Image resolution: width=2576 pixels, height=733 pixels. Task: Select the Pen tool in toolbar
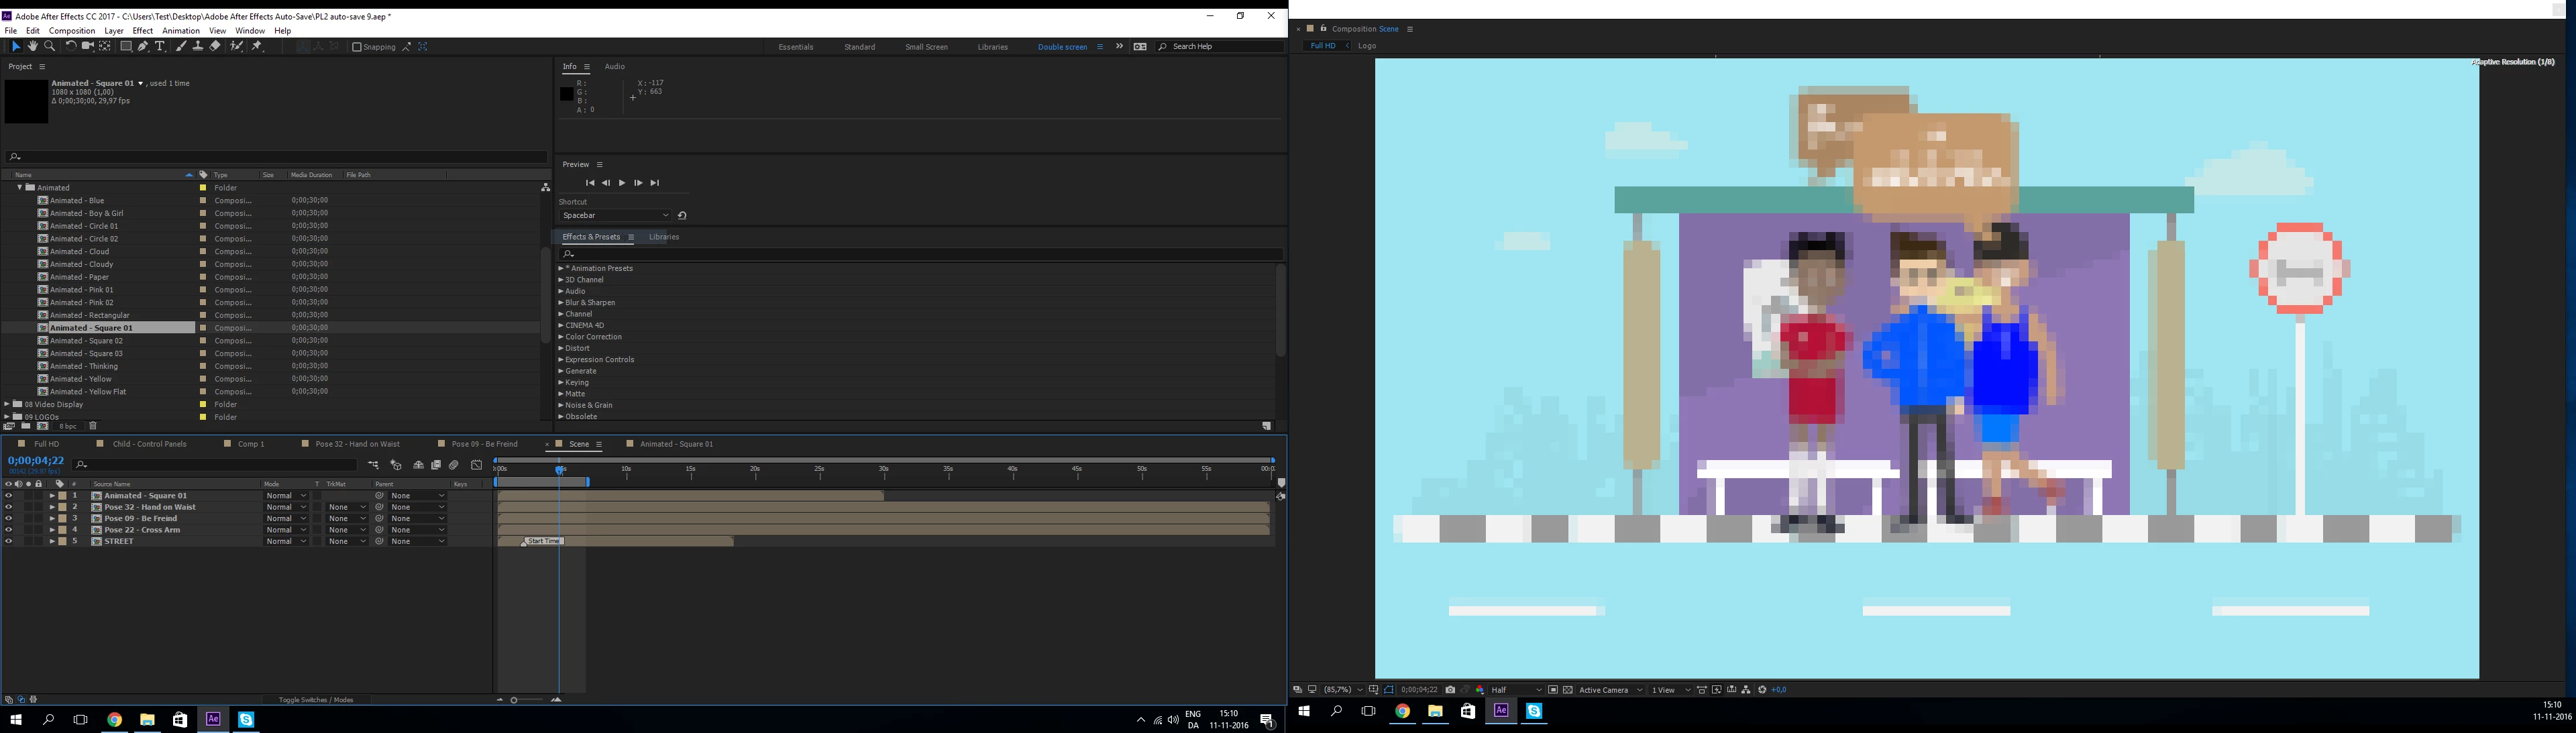click(x=143, y=46)
